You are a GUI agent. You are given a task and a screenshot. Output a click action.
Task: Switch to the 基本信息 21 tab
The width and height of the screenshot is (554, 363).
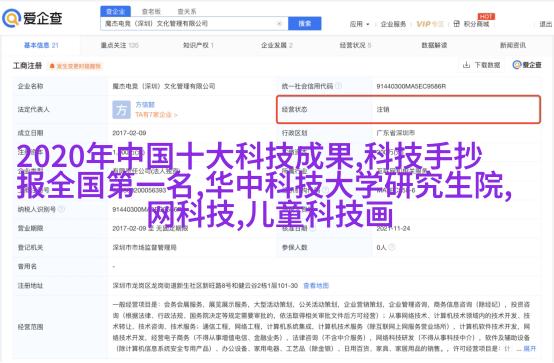(x=41, y=45)
